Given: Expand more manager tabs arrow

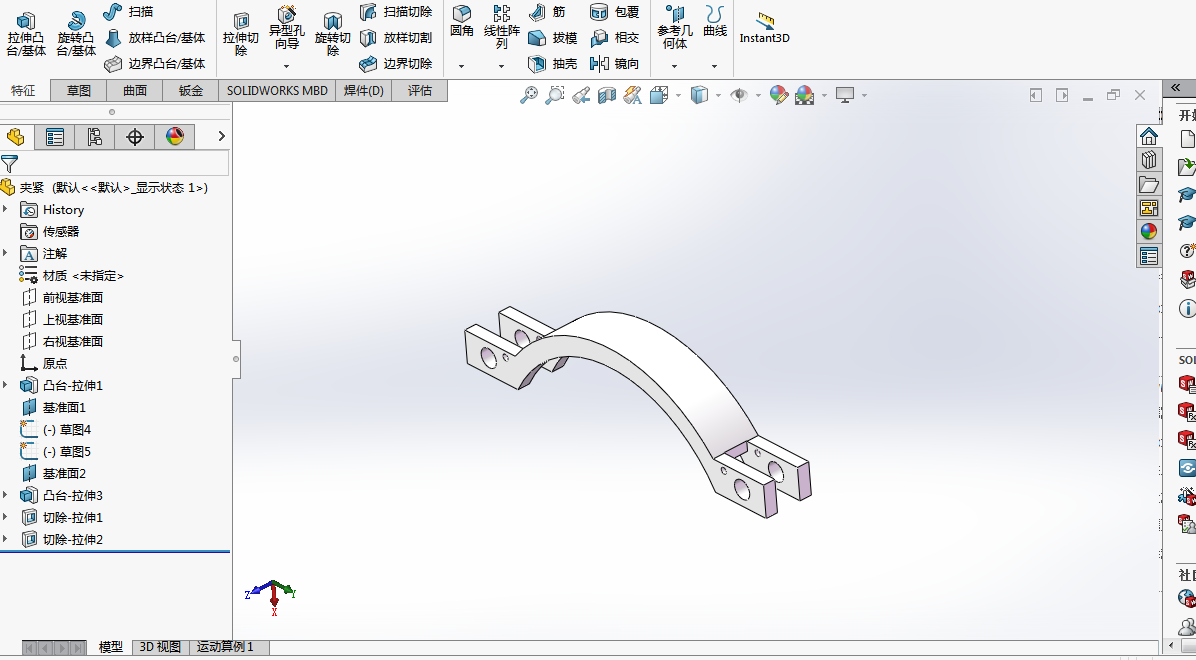Looking at the screenshot, I should click(221, 136).
